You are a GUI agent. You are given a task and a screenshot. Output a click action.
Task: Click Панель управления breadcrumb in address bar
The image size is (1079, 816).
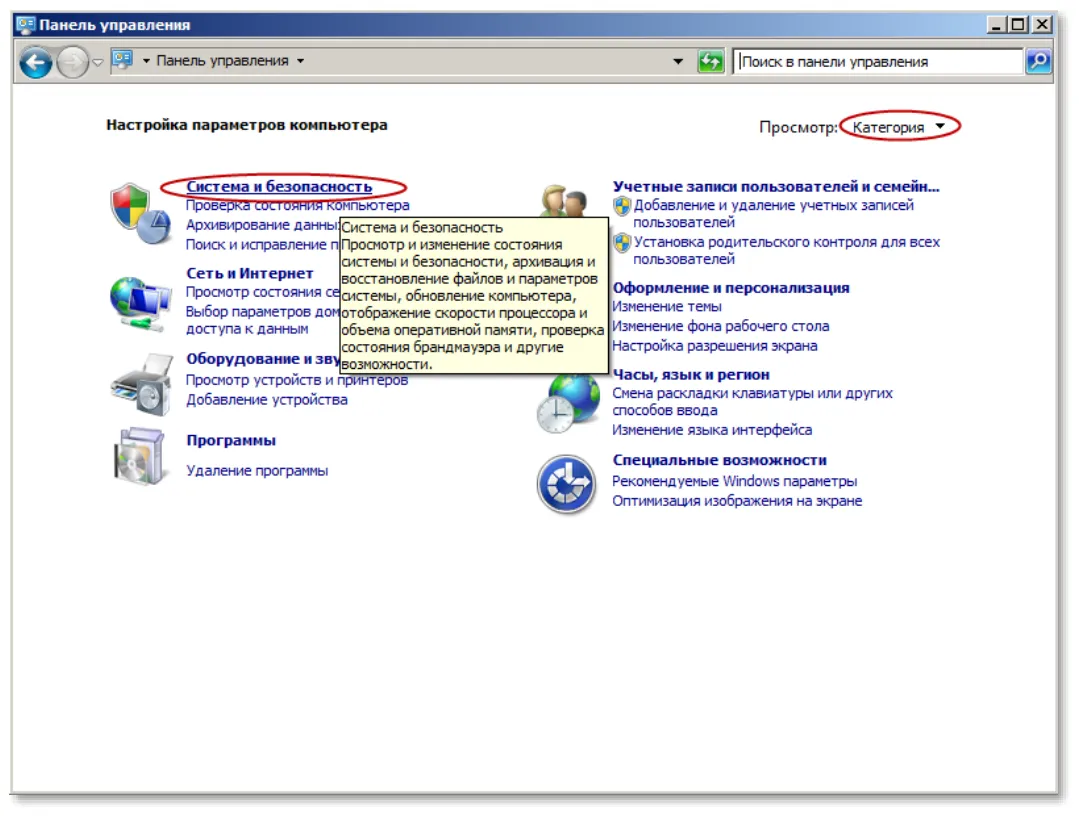[222, 61]
